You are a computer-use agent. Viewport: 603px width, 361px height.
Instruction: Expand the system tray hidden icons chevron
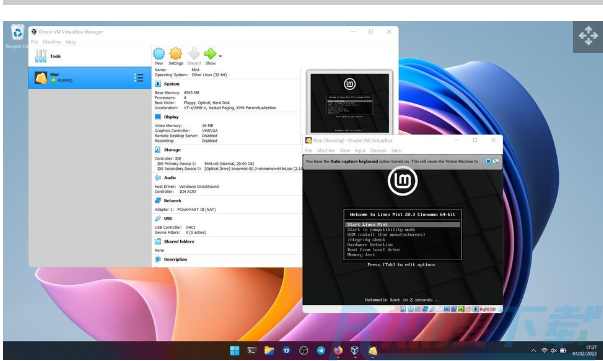(533, 351)
